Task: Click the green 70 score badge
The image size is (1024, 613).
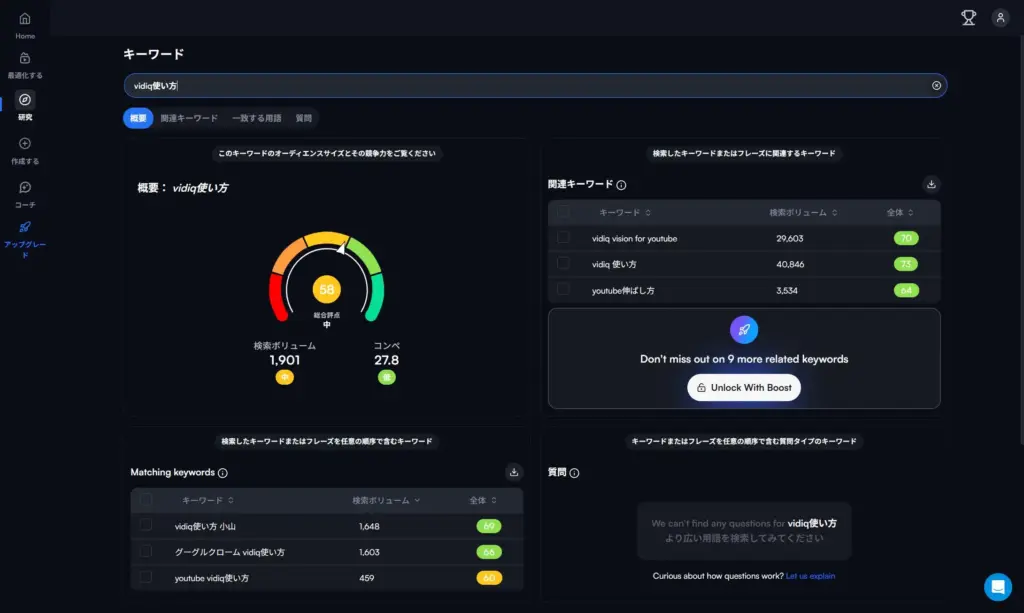Action: click(906, 238)
